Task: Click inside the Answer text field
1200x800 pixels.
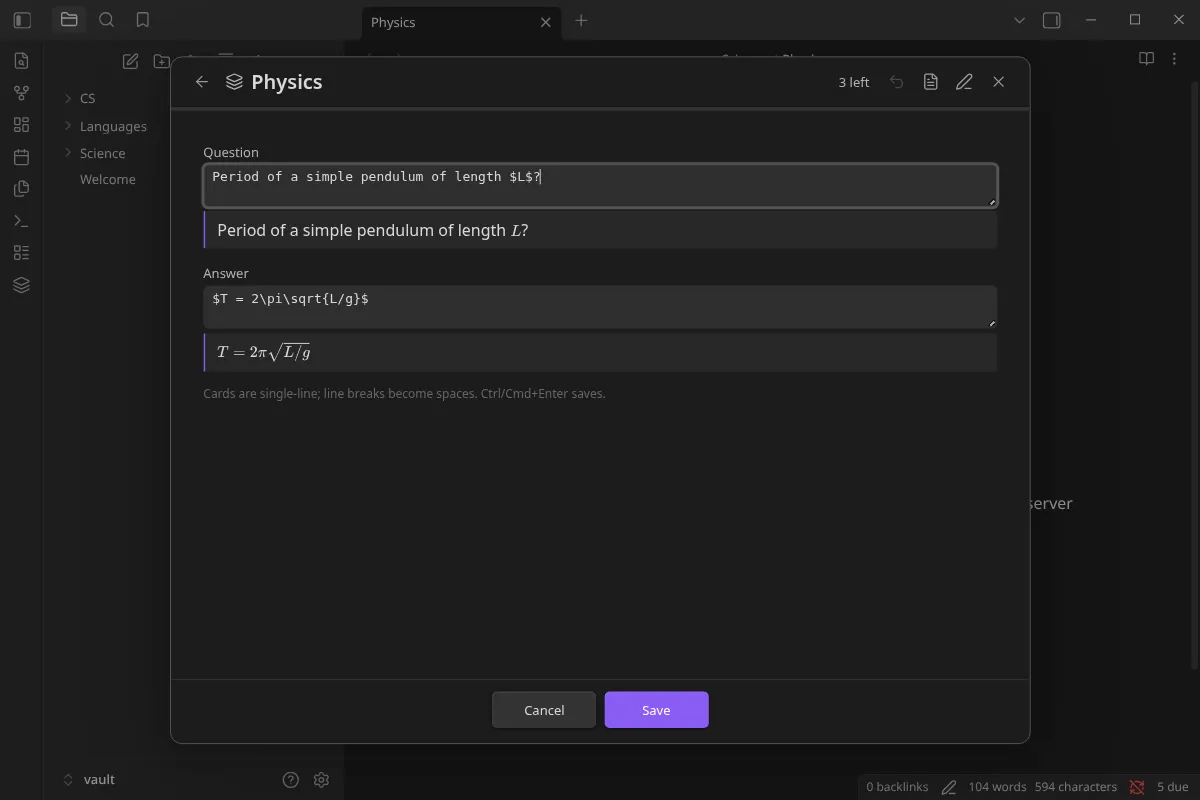Action: [600, 306]
